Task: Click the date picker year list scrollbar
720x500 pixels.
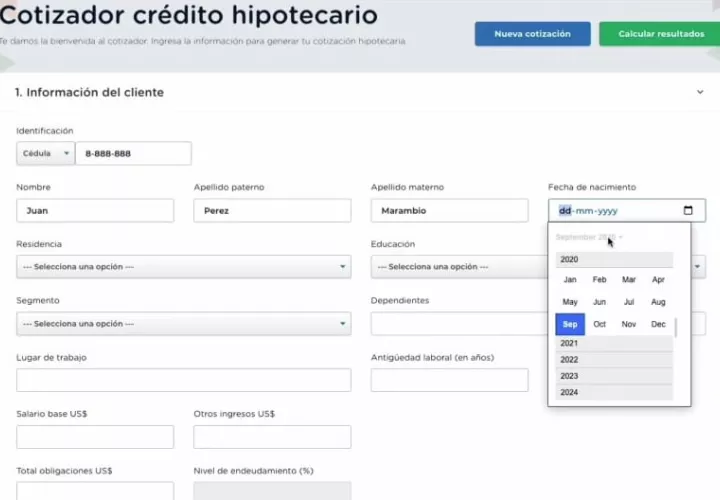Action: [x=675, y=327]
